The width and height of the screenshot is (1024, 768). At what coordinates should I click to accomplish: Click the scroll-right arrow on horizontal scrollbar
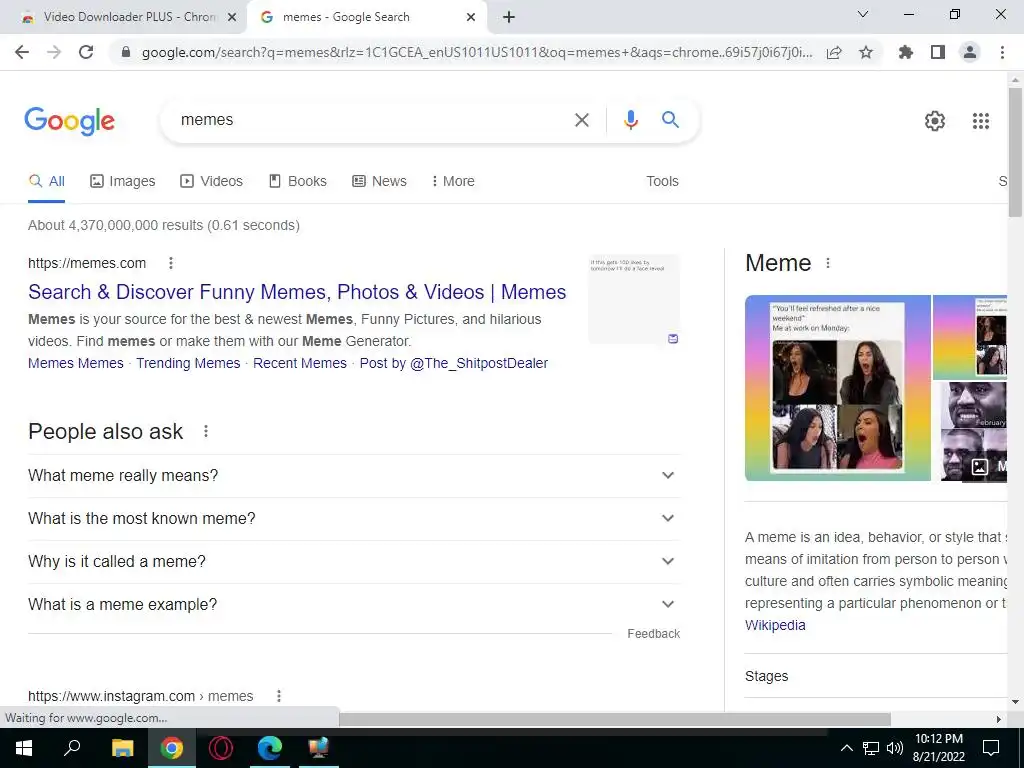998,719
